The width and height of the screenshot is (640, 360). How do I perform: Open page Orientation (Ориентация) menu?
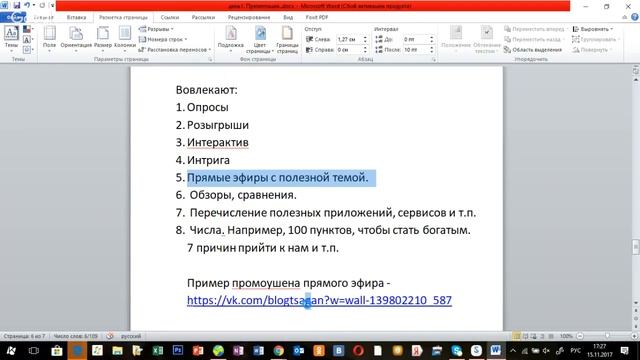coord(76,37)
